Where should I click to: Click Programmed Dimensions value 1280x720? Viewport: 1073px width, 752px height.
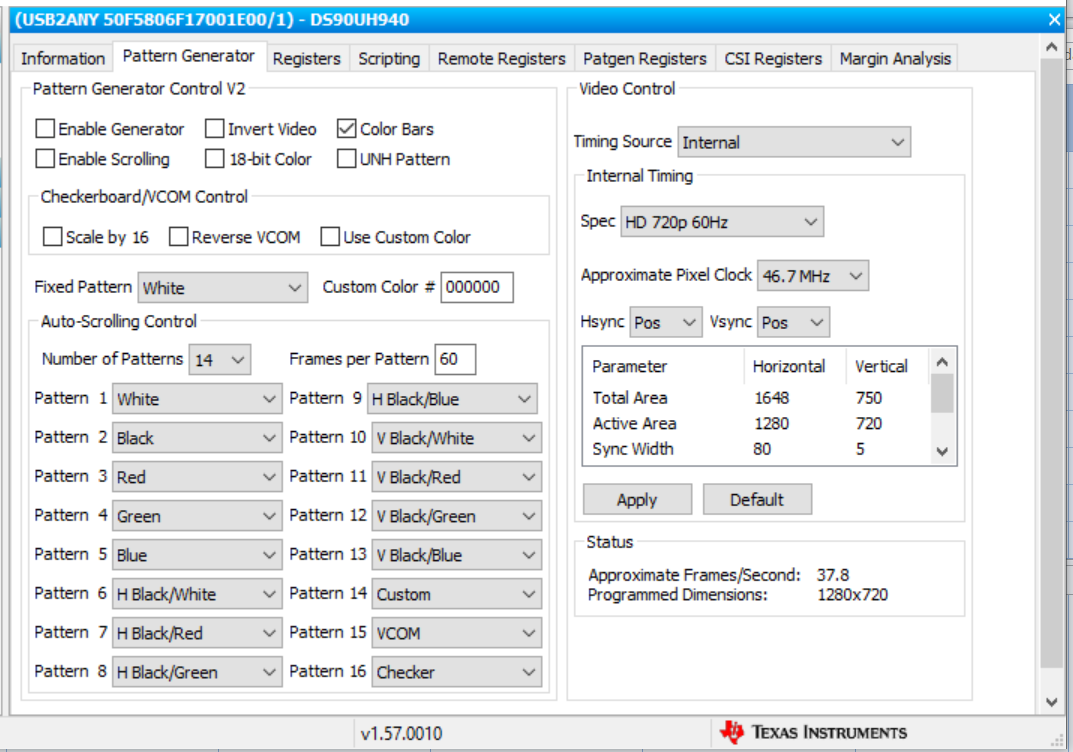tap(853, 595)
